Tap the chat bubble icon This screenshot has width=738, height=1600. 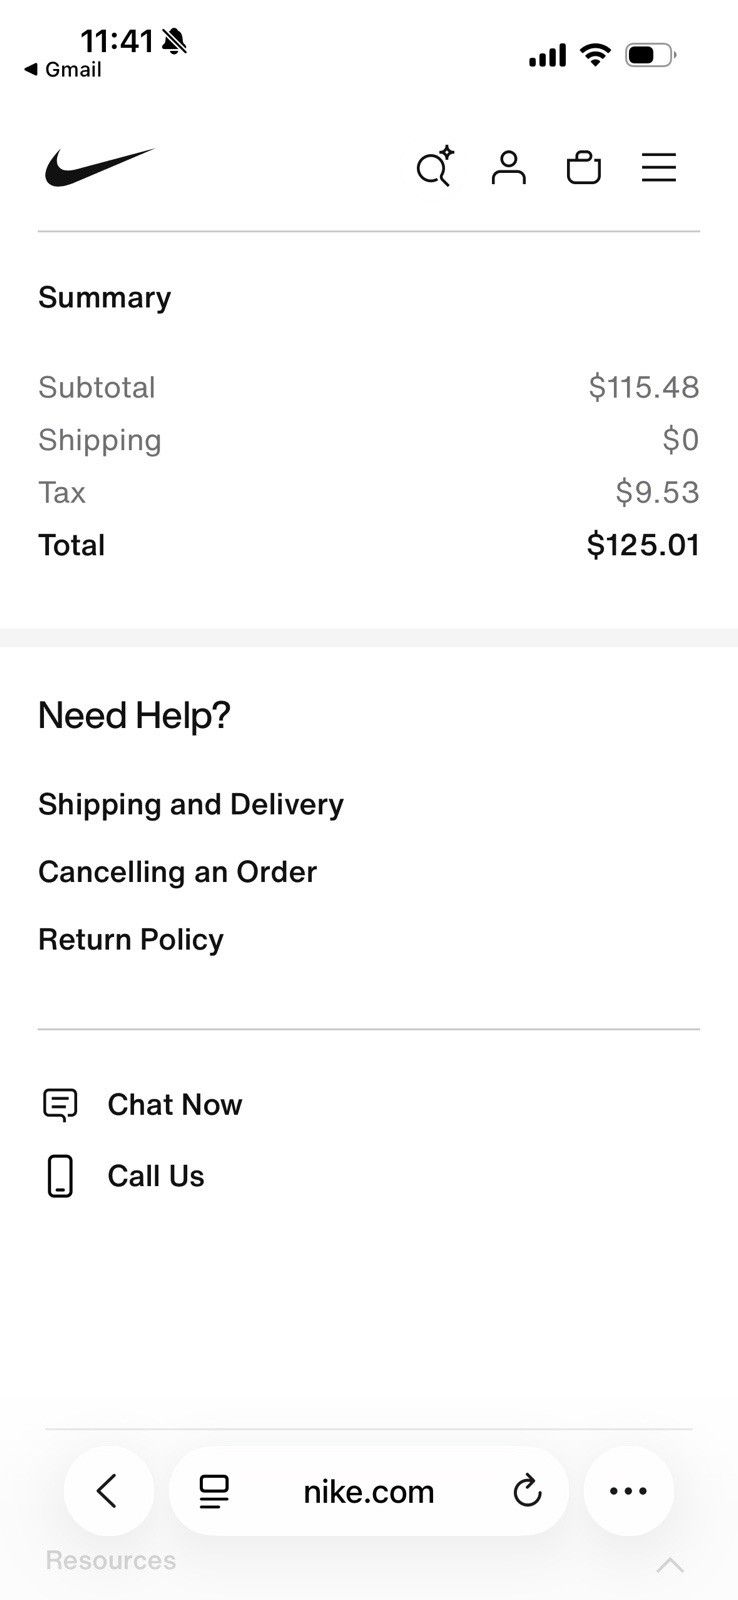[x=60, y=1105]
